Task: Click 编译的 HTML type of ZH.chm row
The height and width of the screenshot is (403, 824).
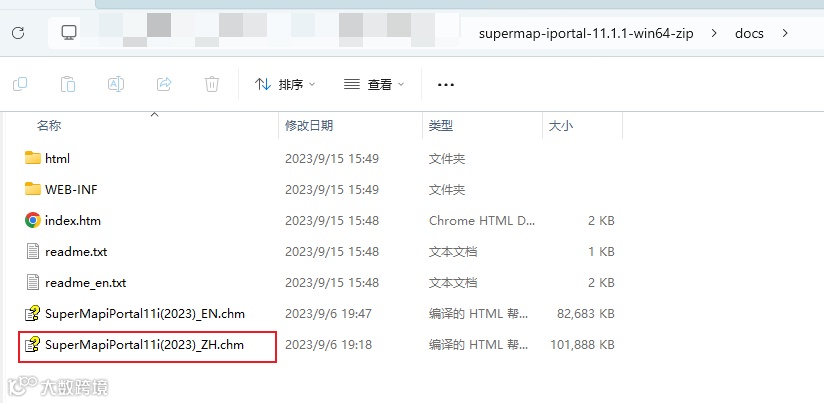Action: [x=479, y=345]
